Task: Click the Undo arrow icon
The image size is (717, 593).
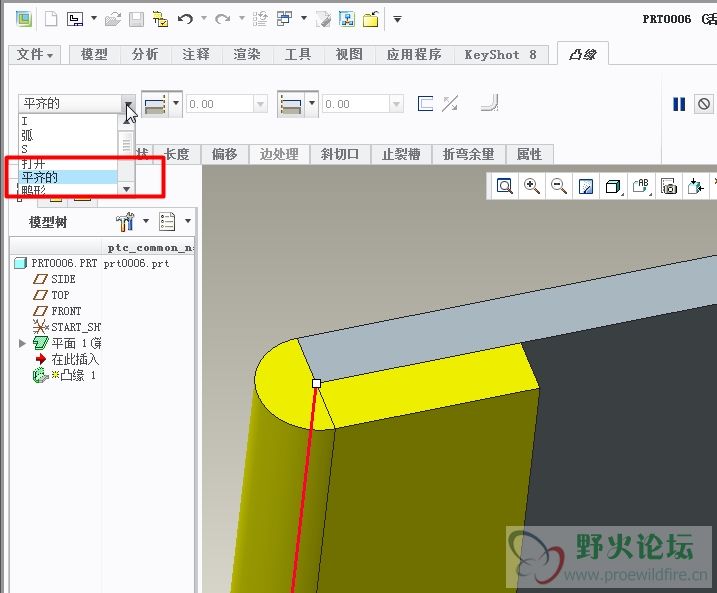Action: pos(185,19)
